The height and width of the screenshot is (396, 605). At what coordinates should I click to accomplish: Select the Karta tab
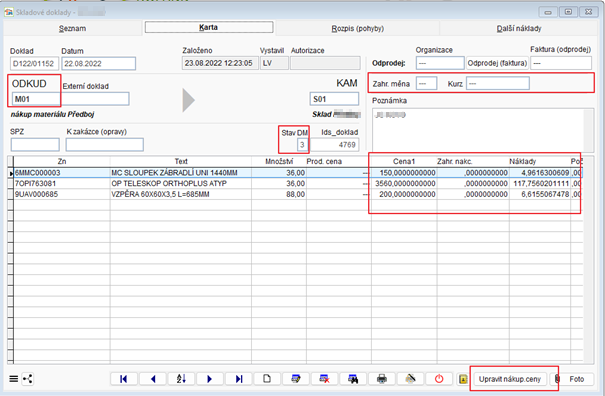tap(209, 27)
